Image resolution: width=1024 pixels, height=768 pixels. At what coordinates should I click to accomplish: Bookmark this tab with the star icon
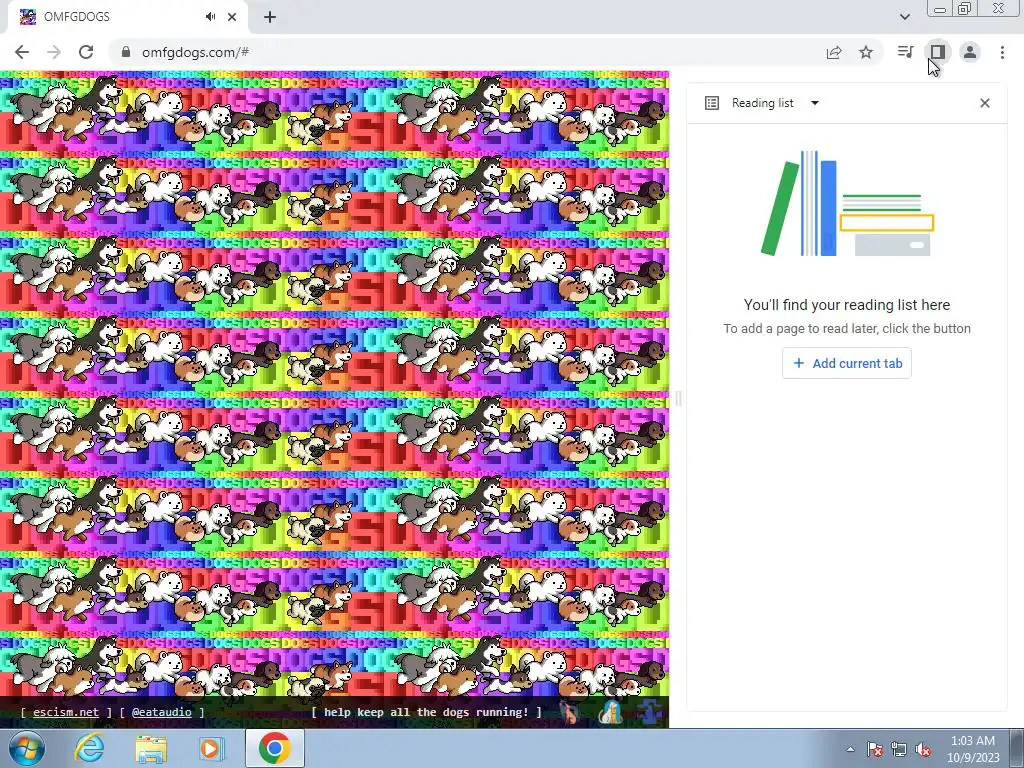click(866, 52)
